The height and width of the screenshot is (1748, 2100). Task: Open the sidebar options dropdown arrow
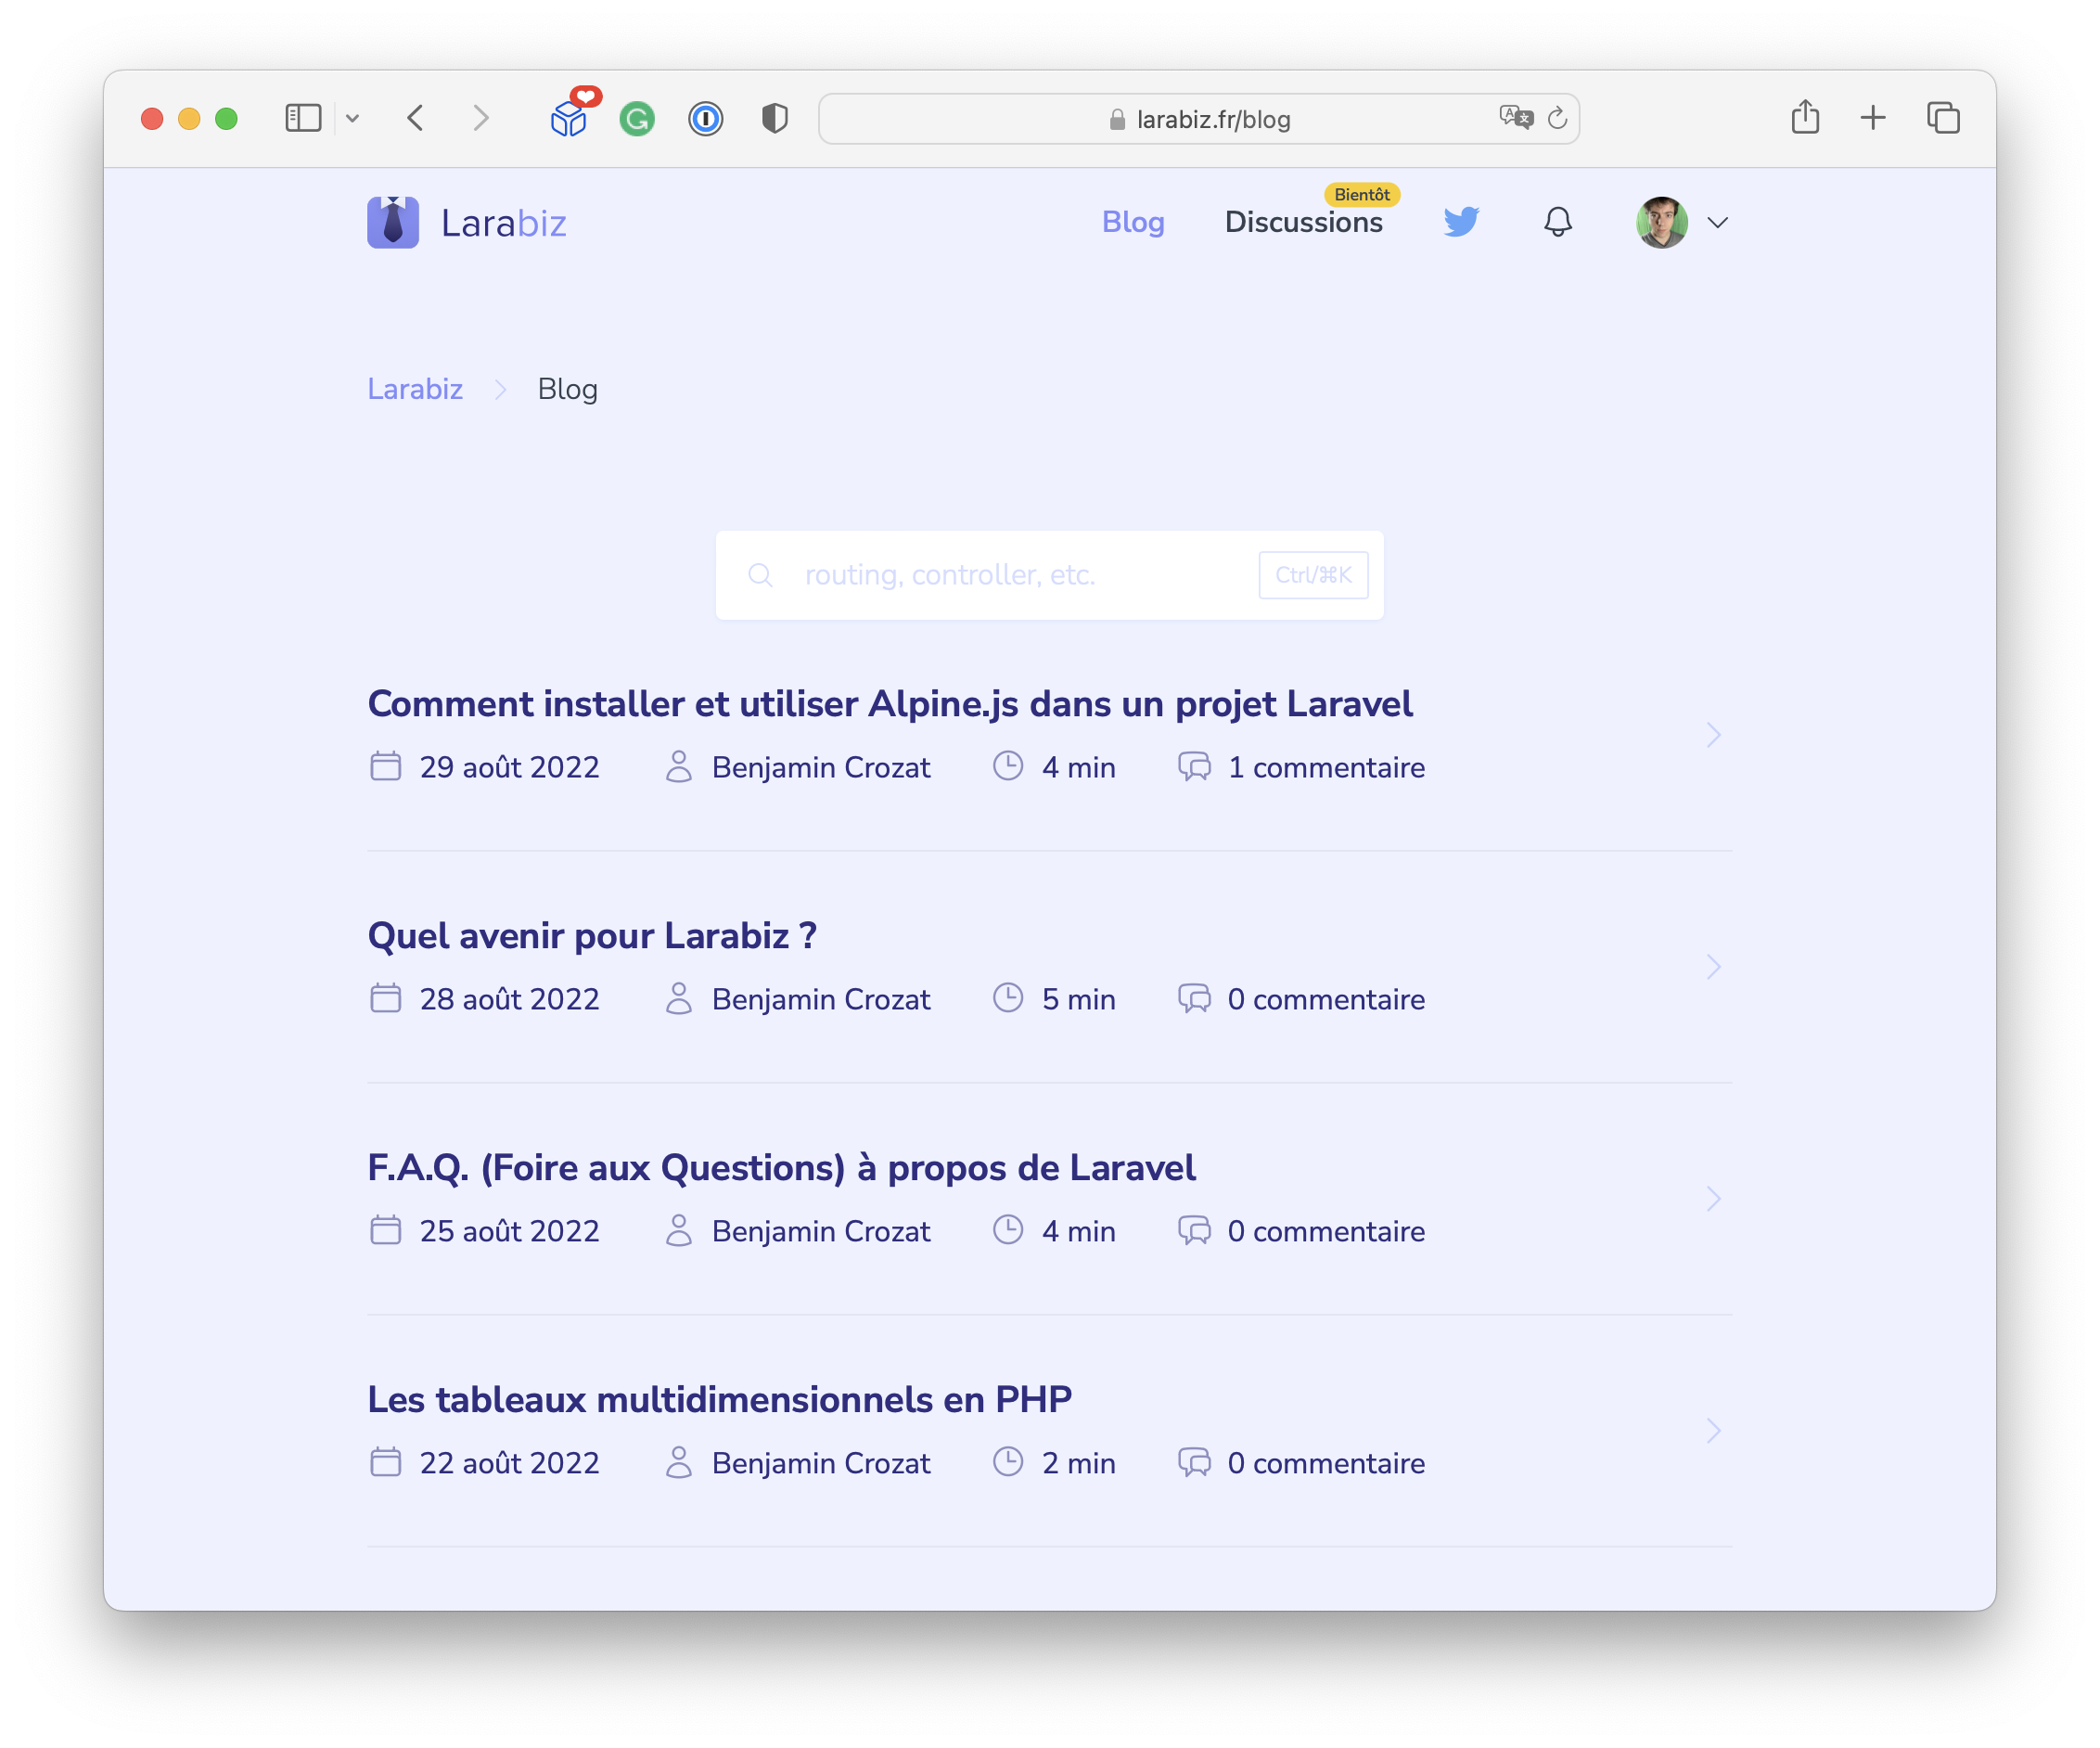352,118
